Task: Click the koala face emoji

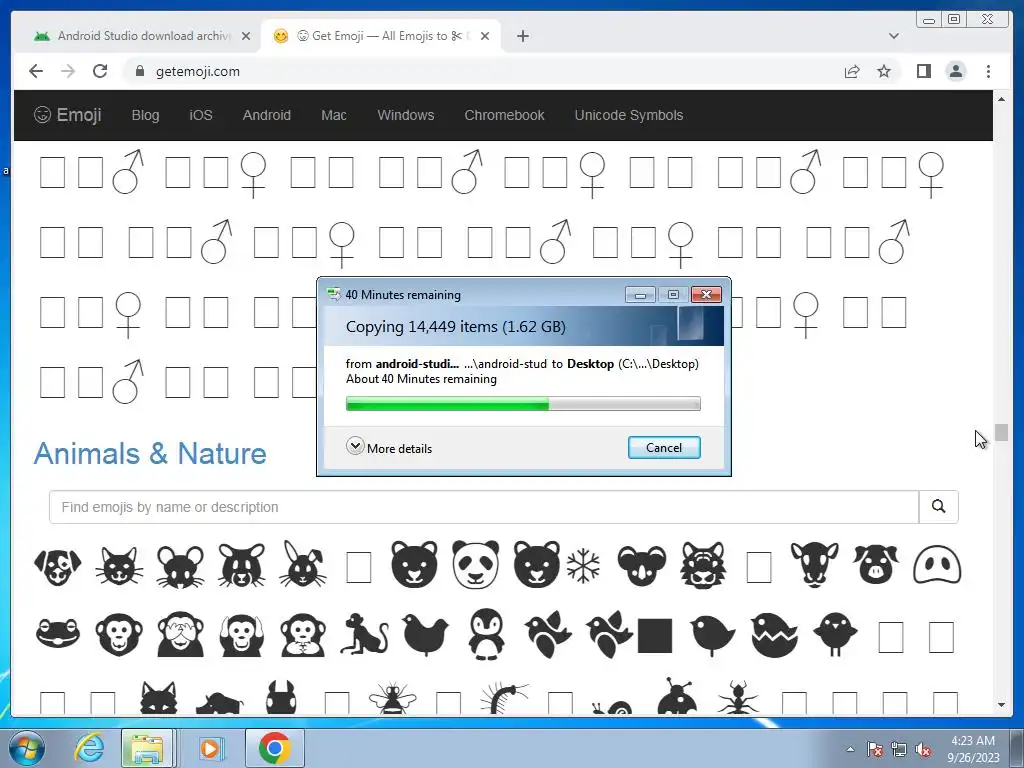Action: pyautogui.click(x=642, y=566)
